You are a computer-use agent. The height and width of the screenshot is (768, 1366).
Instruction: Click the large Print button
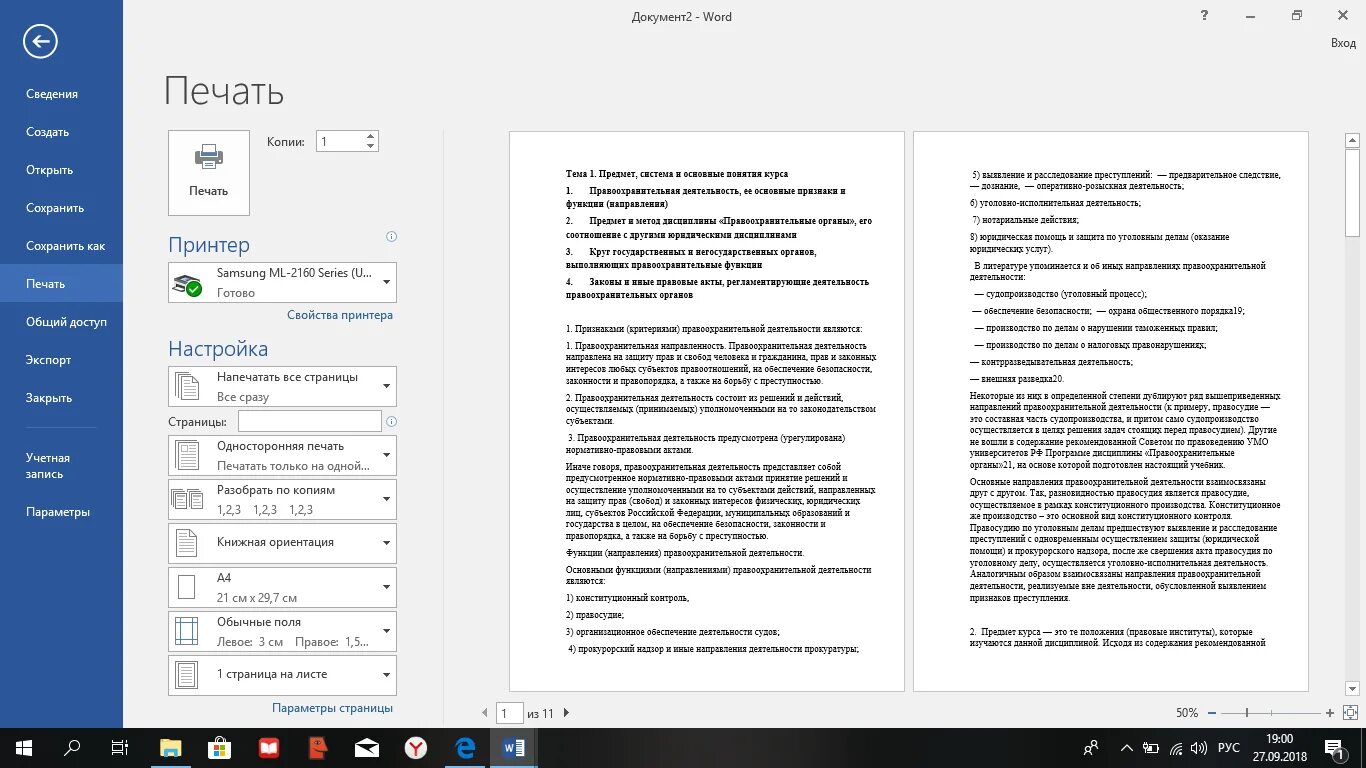[209, 172]
